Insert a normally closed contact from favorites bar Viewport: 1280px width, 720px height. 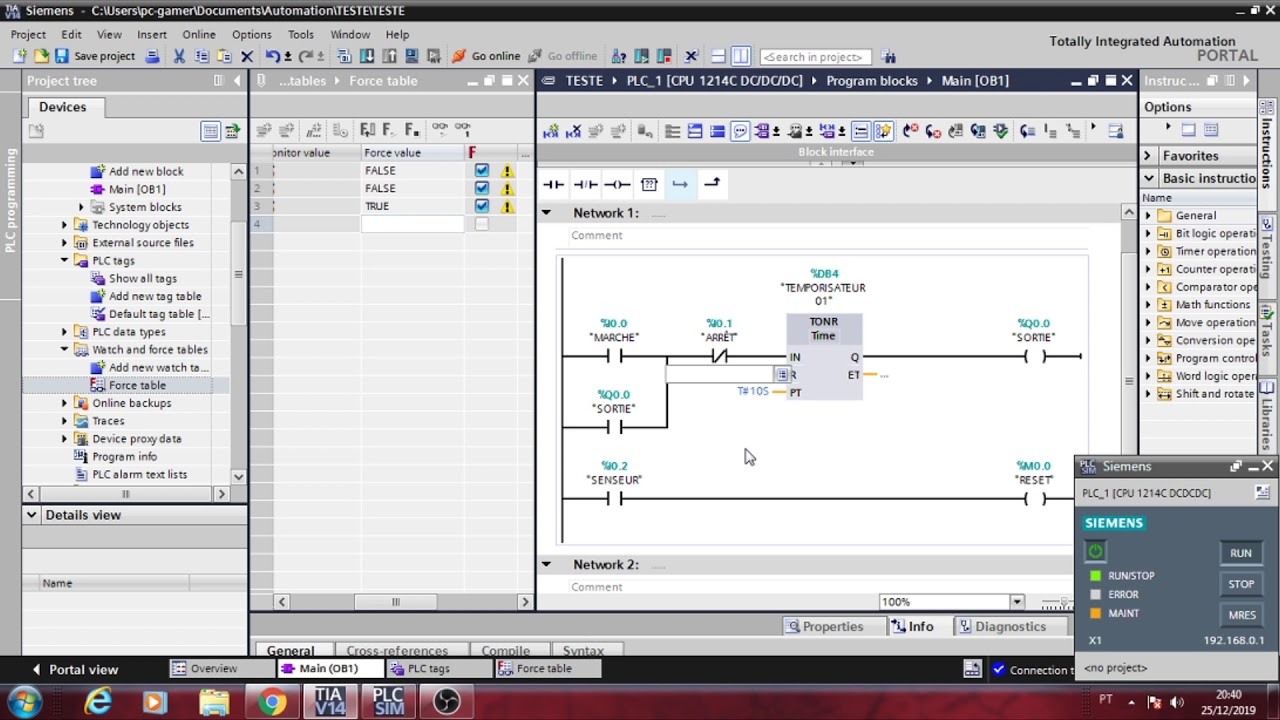585,184
